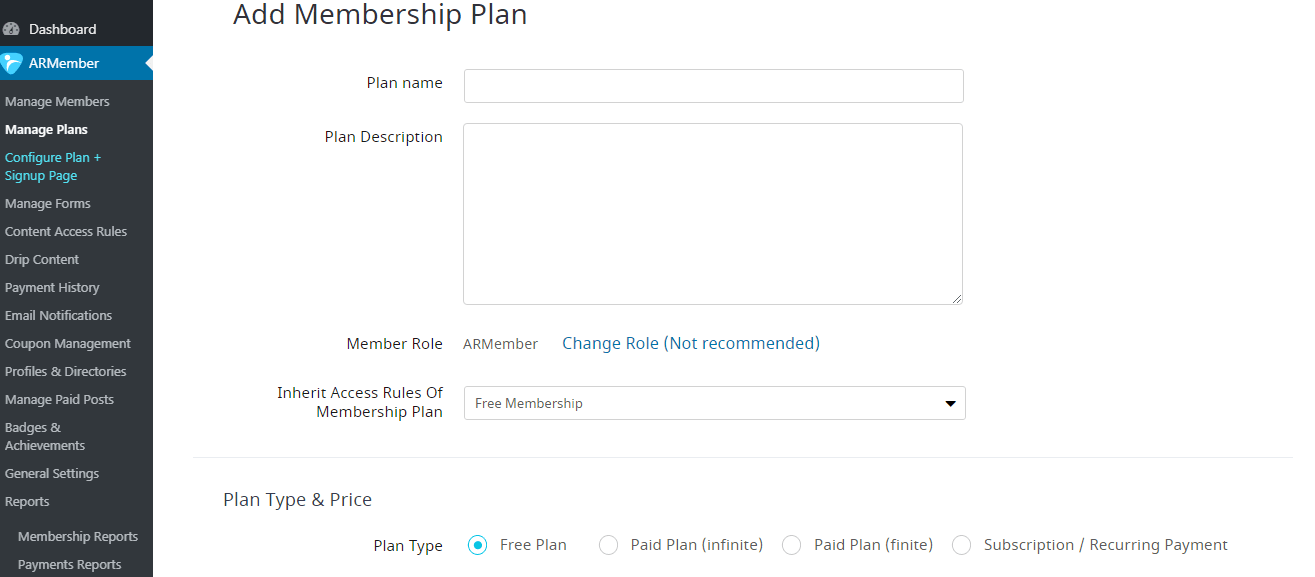Focus the Plan name text field
Viewport: 1315px width, 577px height.
pyautogui.click(x=714, y=86)
